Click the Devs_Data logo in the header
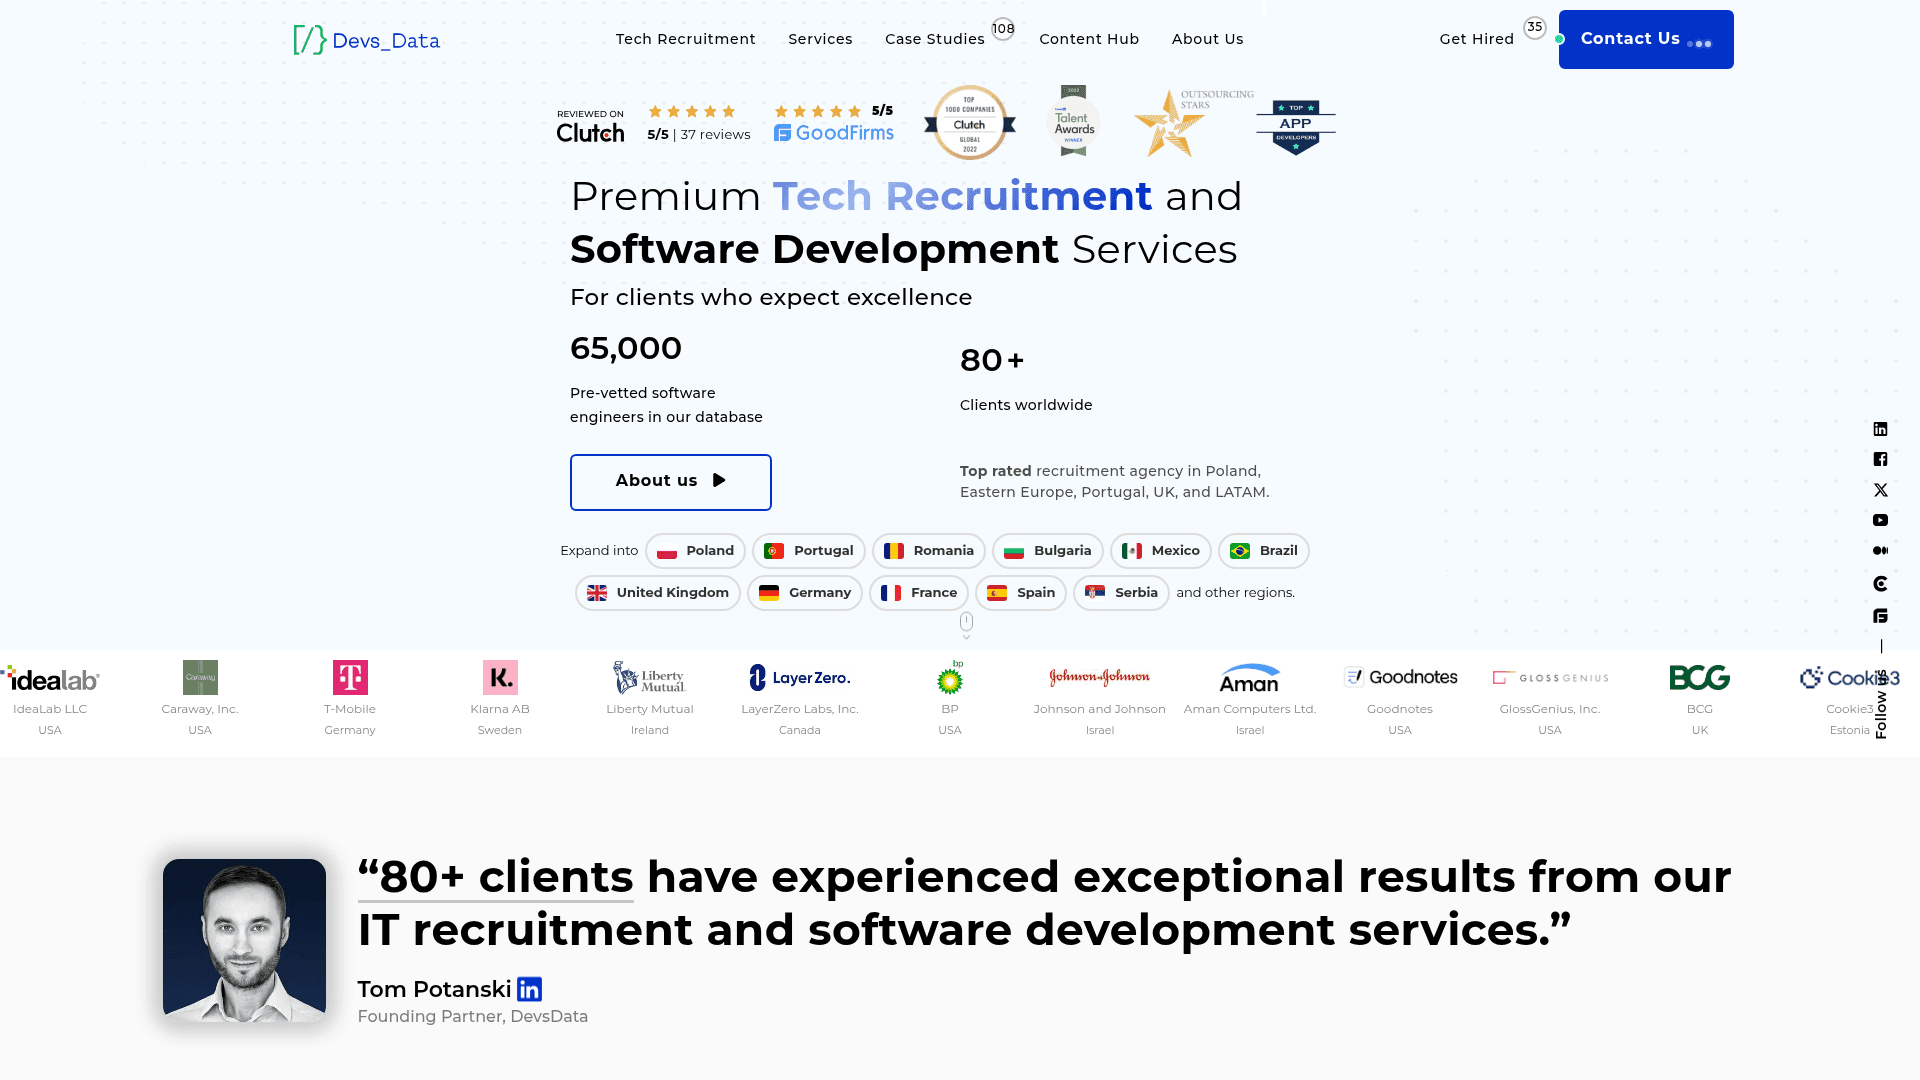The width and height of the screenshot is (1920, 1080). click(366, 40)
